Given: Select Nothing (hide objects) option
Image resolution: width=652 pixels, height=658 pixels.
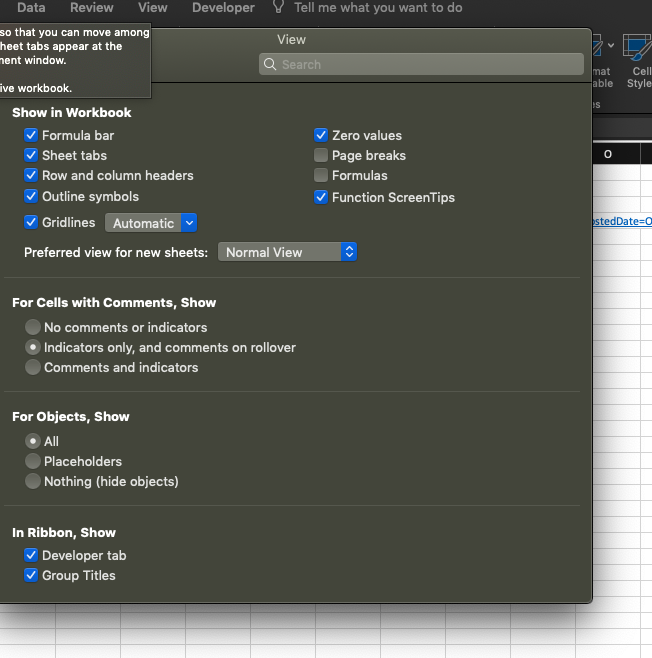Looking at the screenshot, I should [33, 481].
